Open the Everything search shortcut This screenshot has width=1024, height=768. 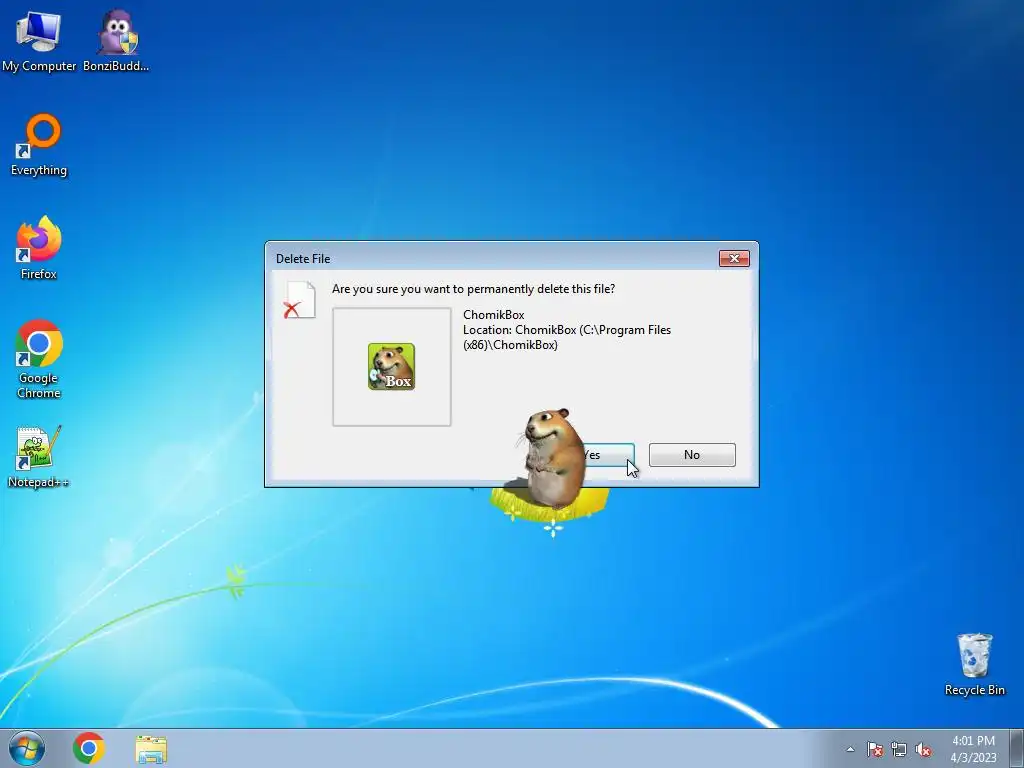tap(39, 145)
